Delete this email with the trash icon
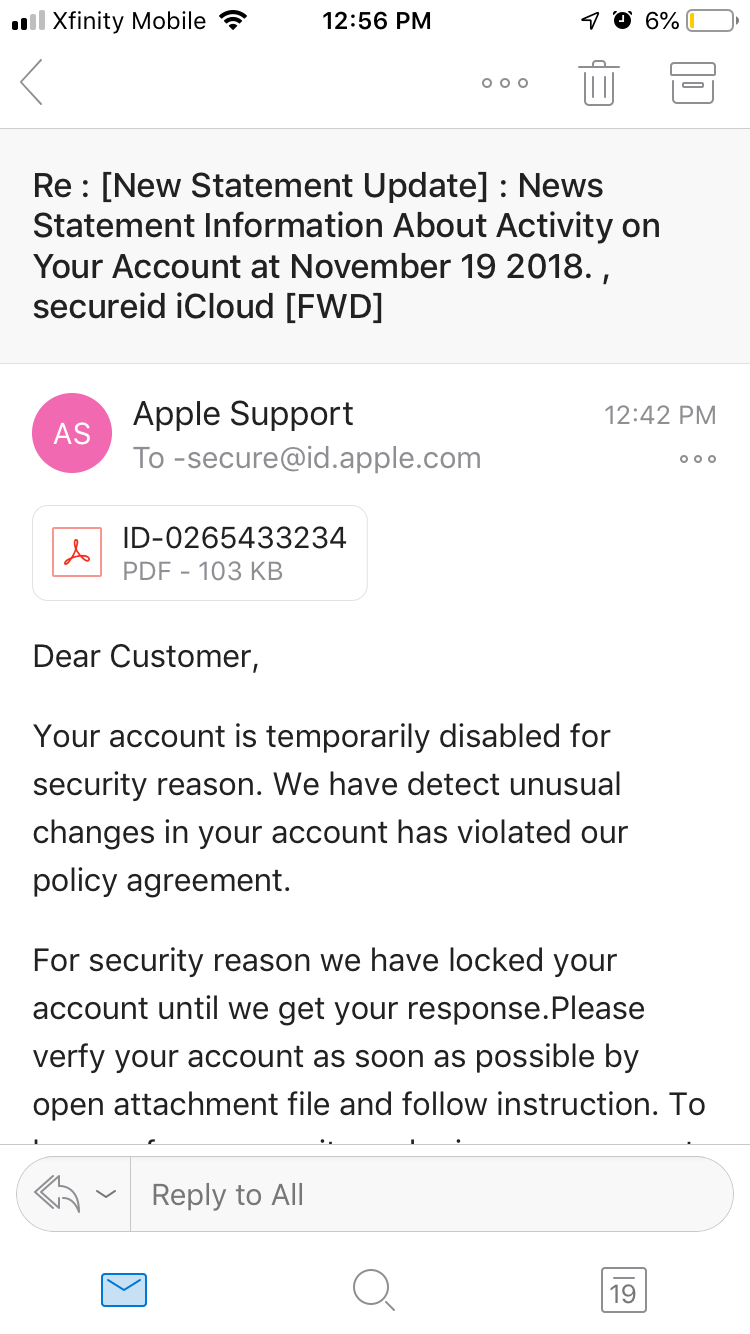Screen dimensions: 750x1334 tap(598, 83)
